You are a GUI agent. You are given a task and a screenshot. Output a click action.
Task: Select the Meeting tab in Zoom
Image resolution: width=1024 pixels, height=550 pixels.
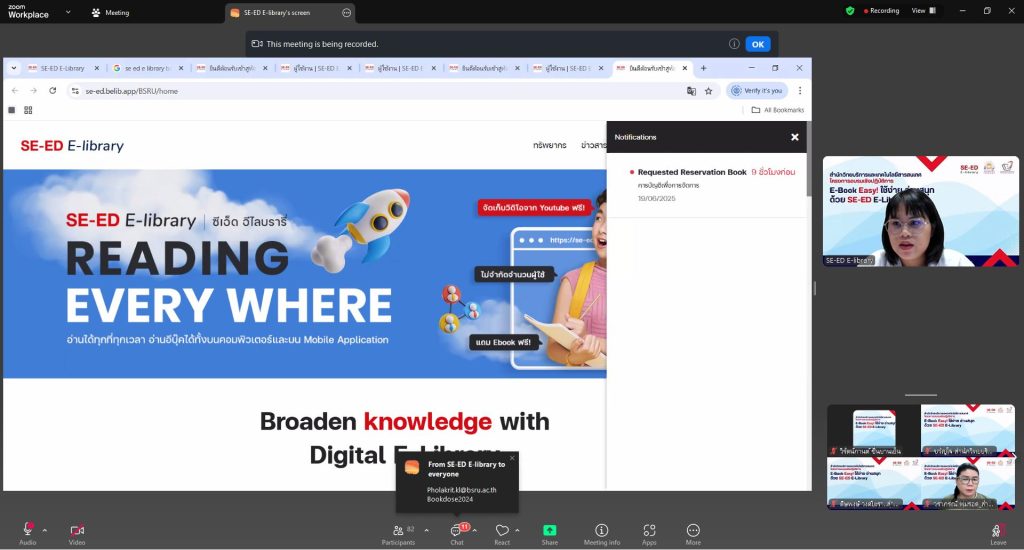[x=110, y=12]
